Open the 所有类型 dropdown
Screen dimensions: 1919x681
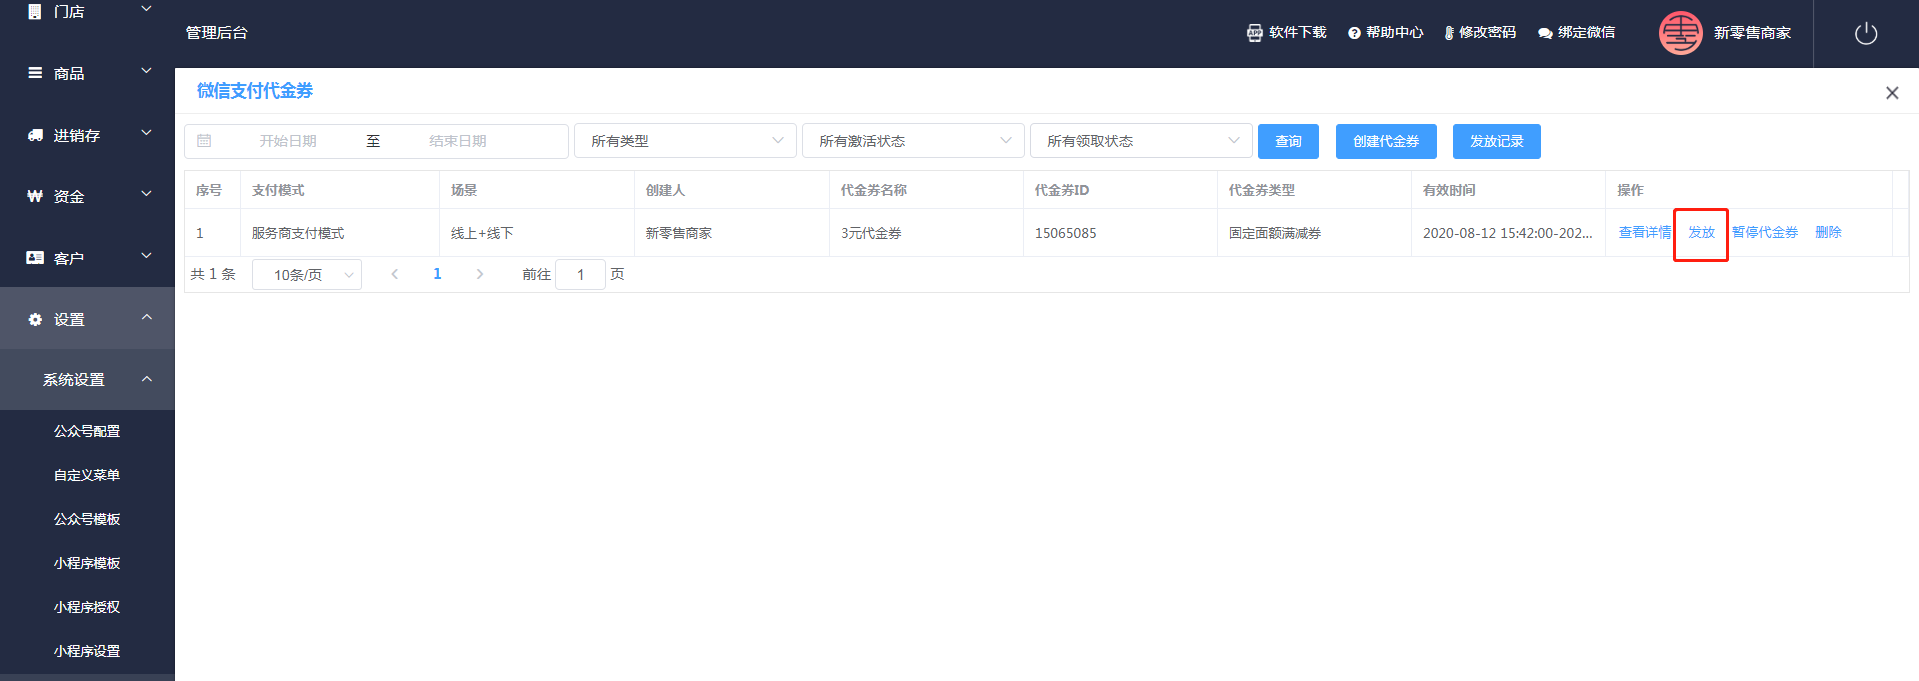point(685,141)
